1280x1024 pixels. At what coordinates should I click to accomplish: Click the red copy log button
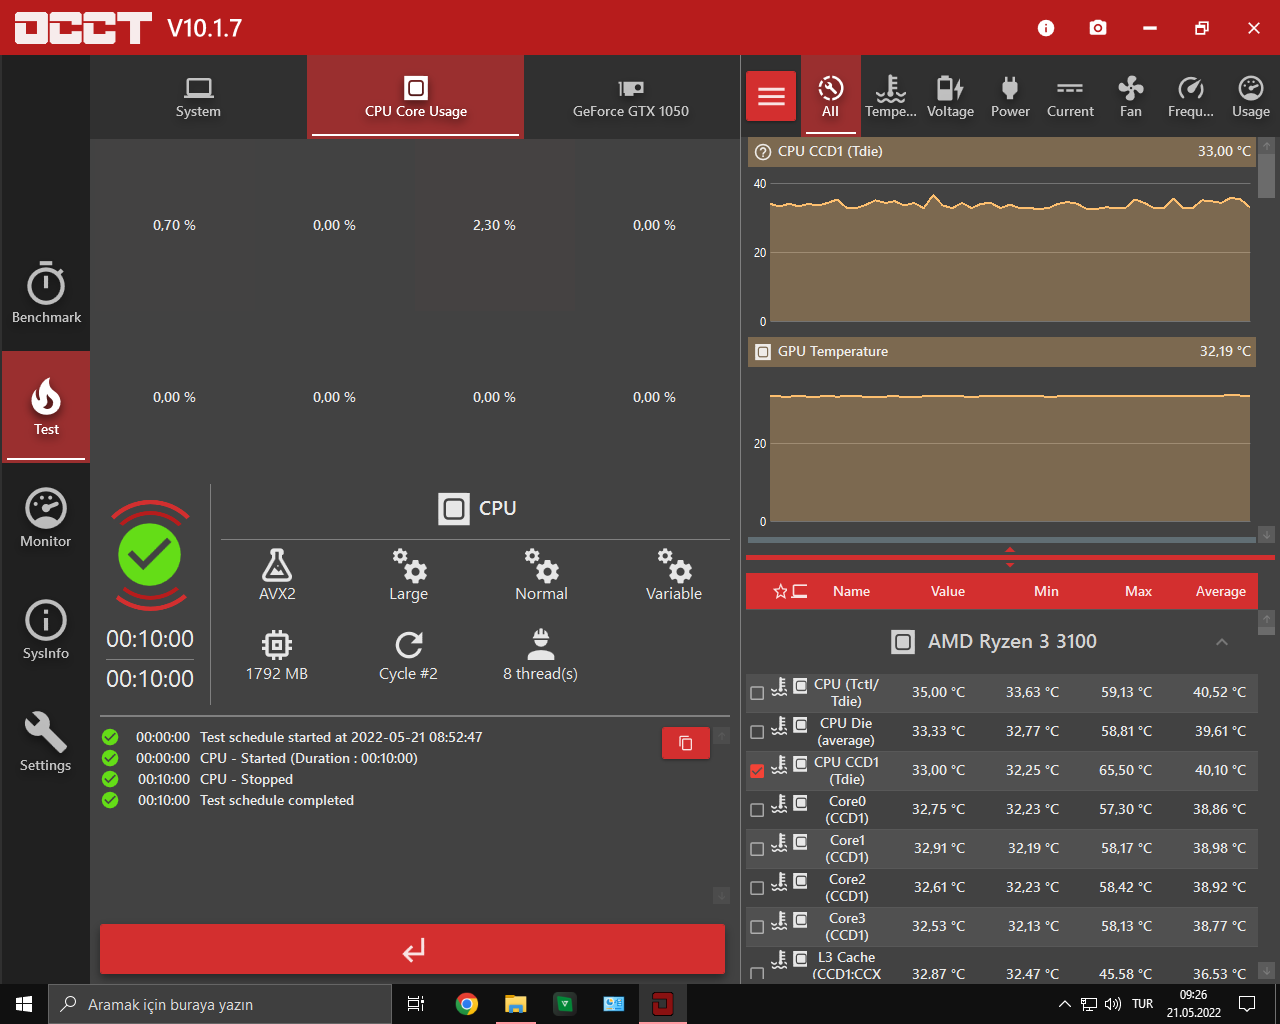coord(686,743)
